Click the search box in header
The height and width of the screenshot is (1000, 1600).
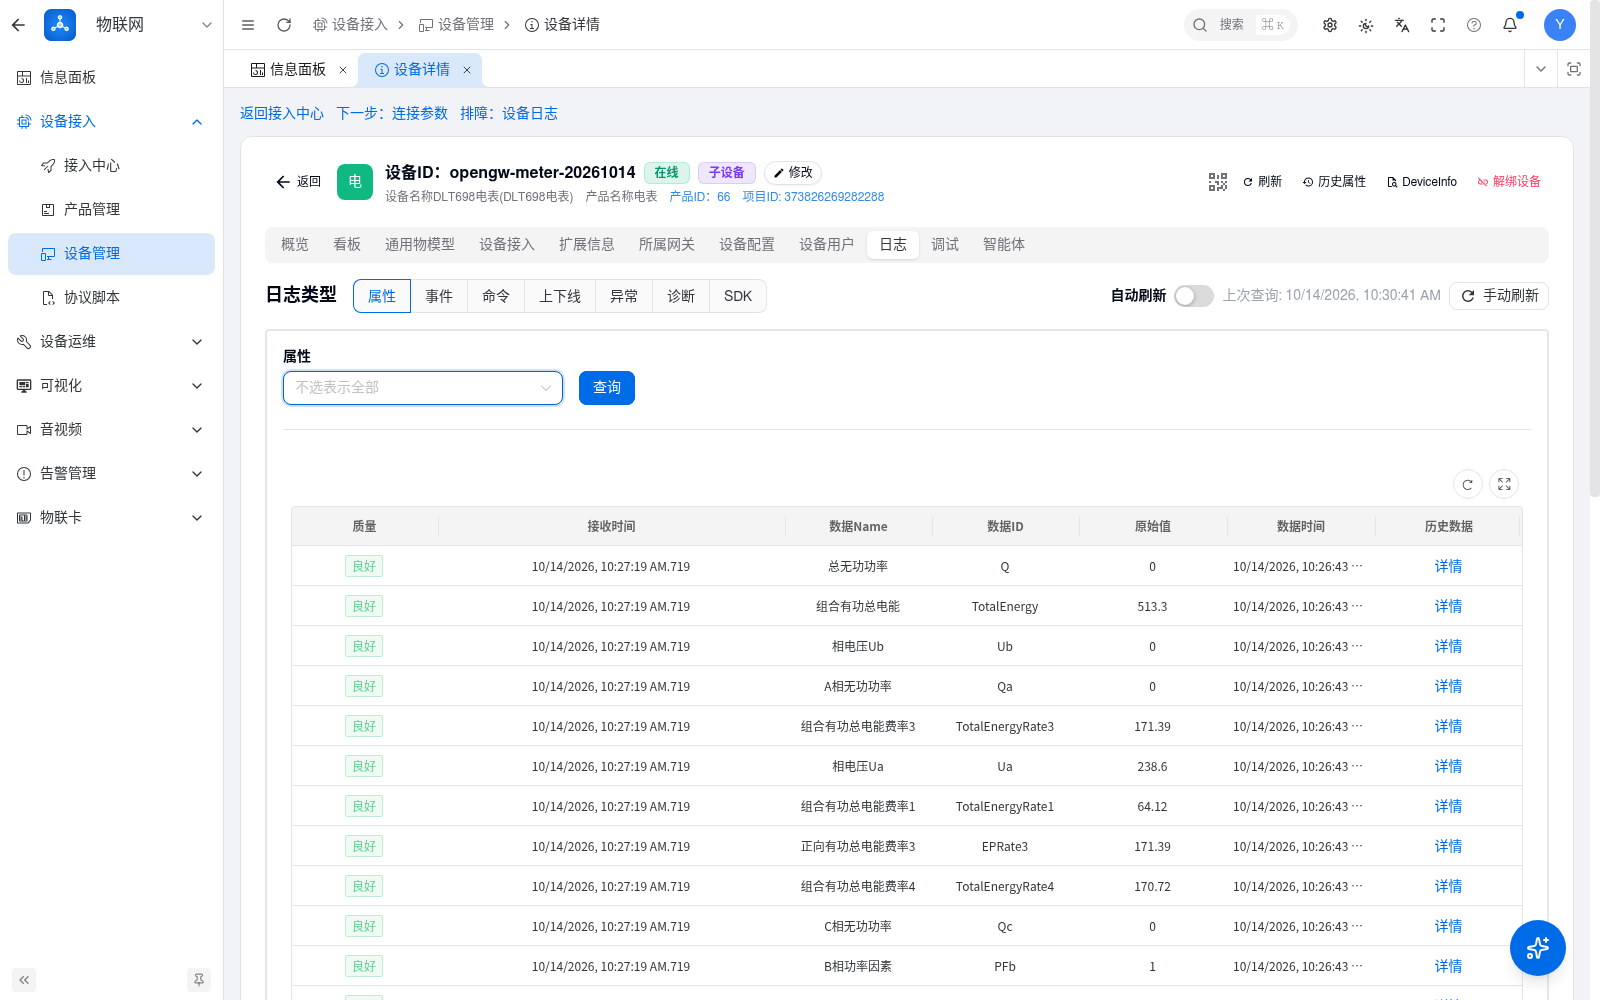coord(1240,25)
